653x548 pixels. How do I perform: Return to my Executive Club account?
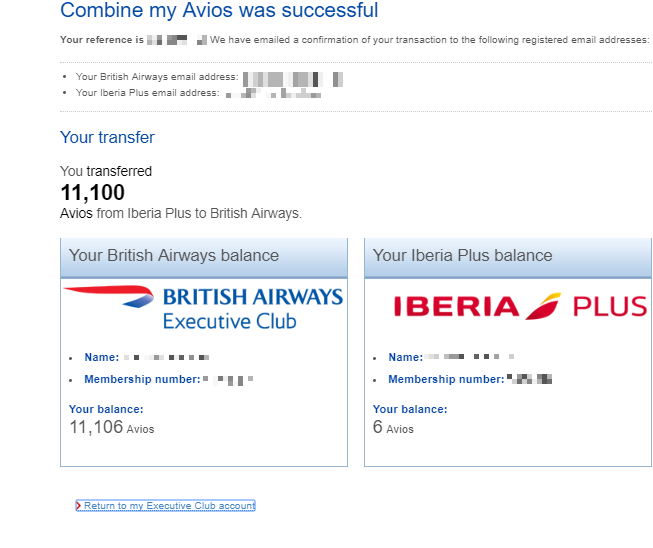coord(169,506)
